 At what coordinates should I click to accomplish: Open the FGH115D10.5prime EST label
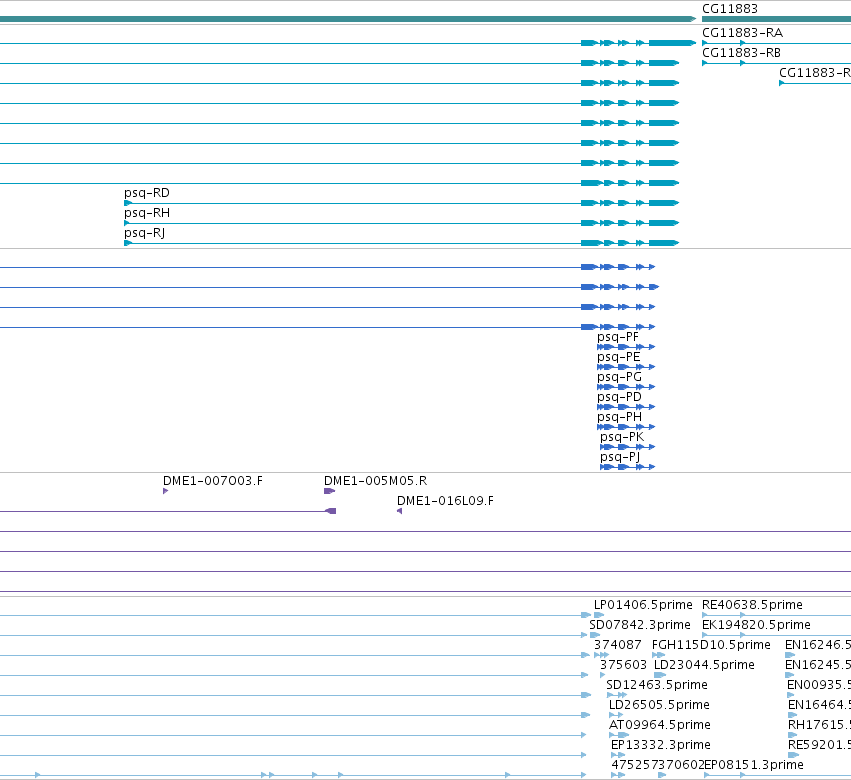click(711, 645)
